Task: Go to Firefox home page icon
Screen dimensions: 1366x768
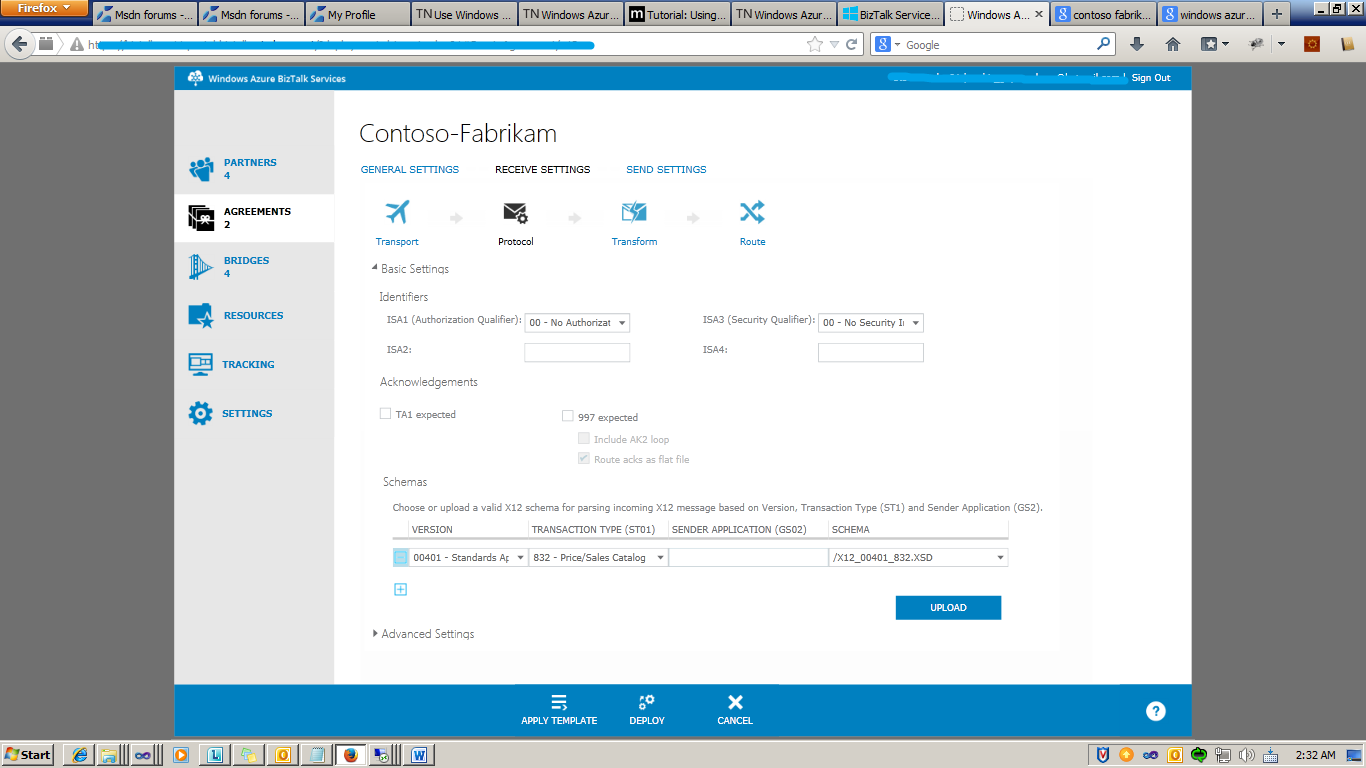Action: 1173,44
